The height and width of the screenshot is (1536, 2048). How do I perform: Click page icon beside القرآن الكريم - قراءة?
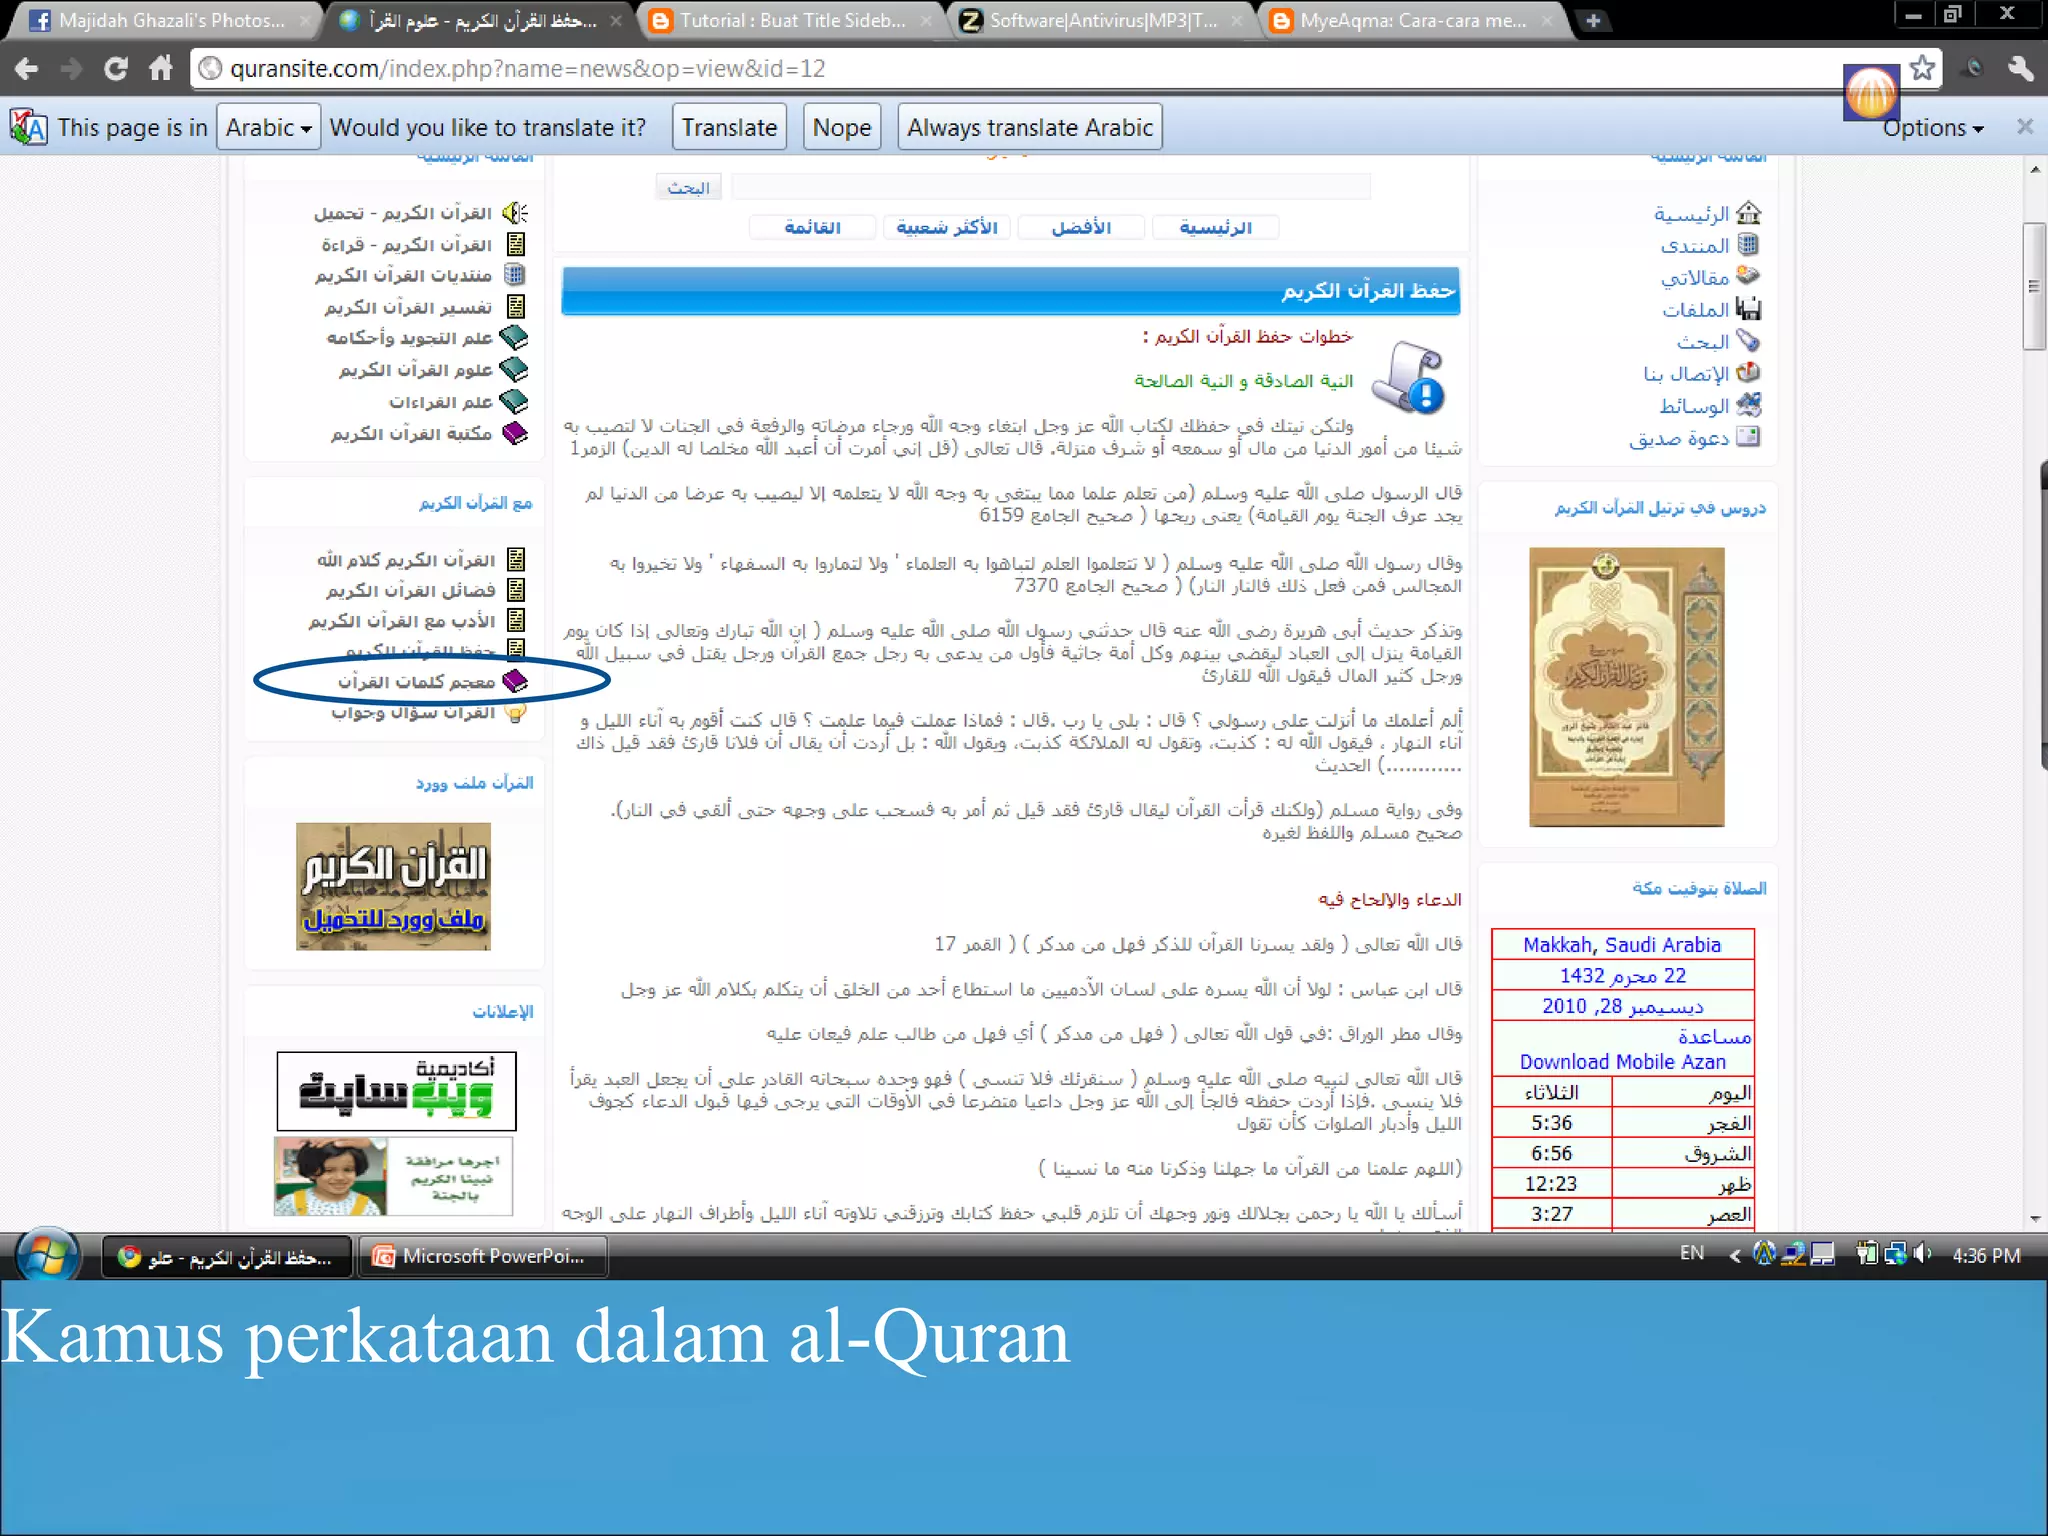click(516, 244)
